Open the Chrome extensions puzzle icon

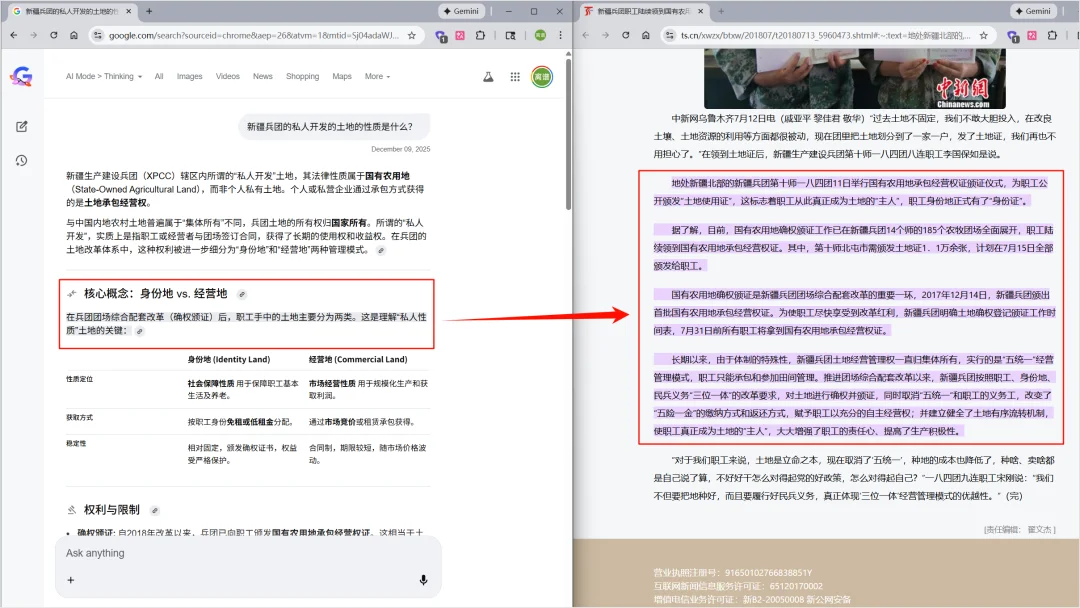(479, 36)
